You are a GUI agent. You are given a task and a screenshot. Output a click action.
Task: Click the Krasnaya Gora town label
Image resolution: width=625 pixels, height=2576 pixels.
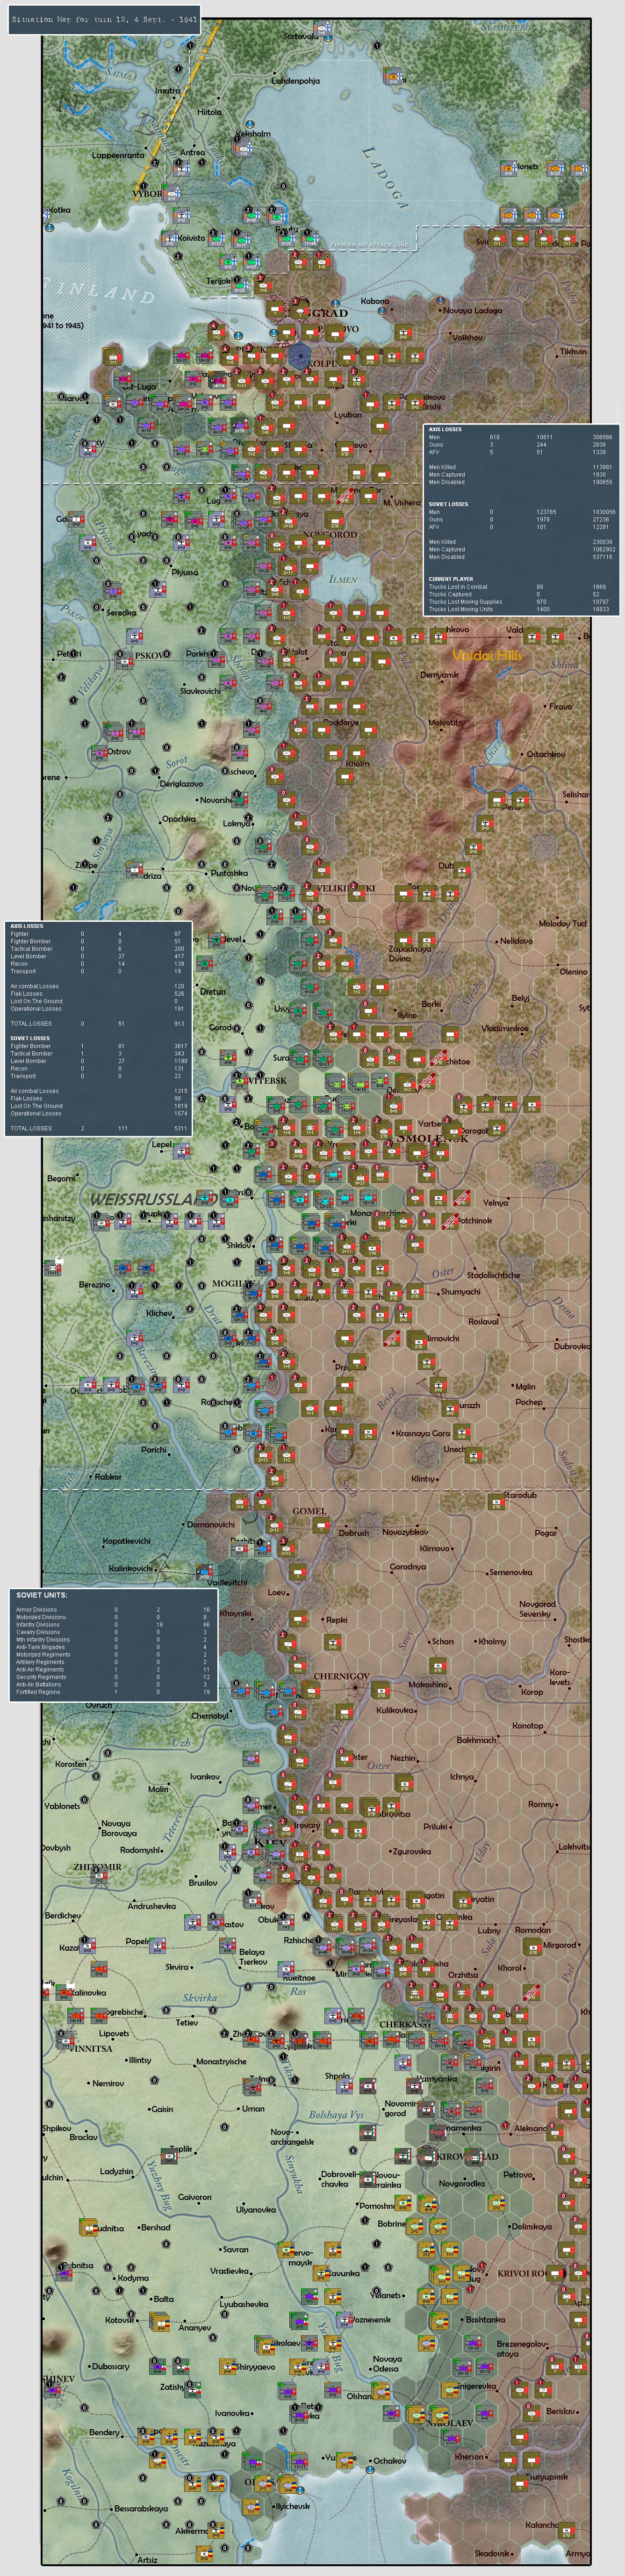pyautogui.click(x=422, y=1433)
